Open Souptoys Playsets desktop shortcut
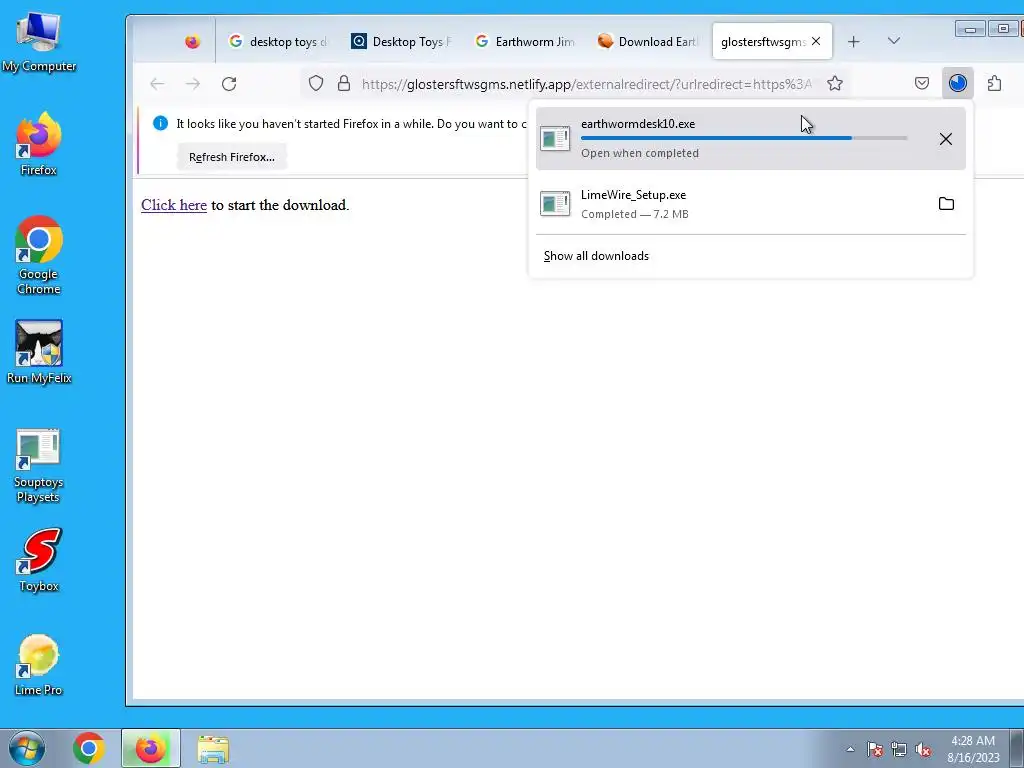The height and width of the screenshot is (768, 1024). tap(39, 466)
